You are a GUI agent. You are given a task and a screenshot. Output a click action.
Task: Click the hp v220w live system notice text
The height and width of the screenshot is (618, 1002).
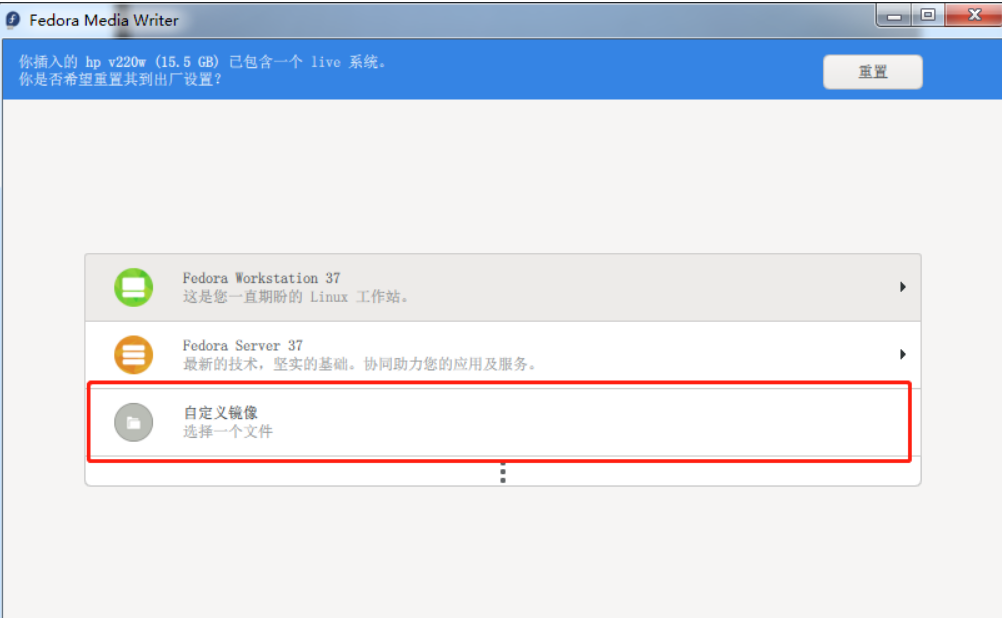click(x=202, y=62)
